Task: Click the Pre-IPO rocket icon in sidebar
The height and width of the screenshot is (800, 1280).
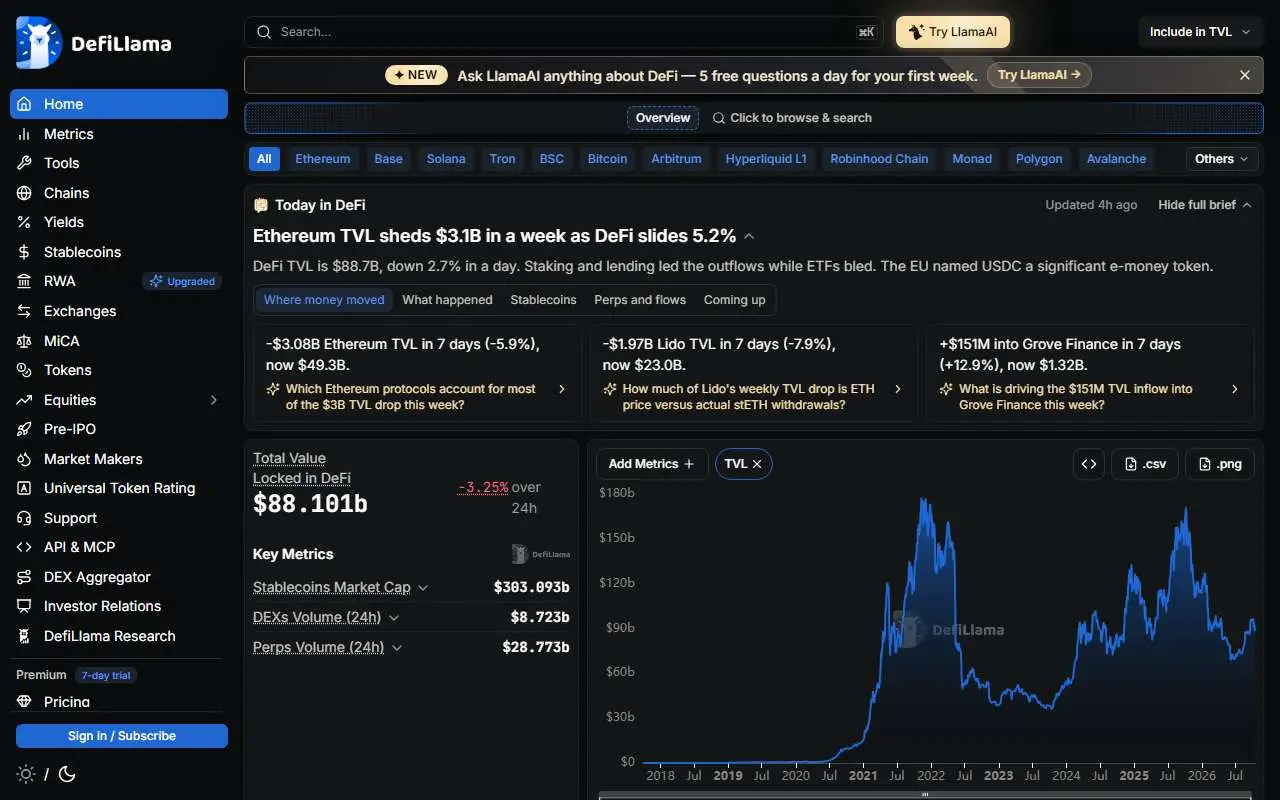Action: pyautogui.click(x=24, y=429)
